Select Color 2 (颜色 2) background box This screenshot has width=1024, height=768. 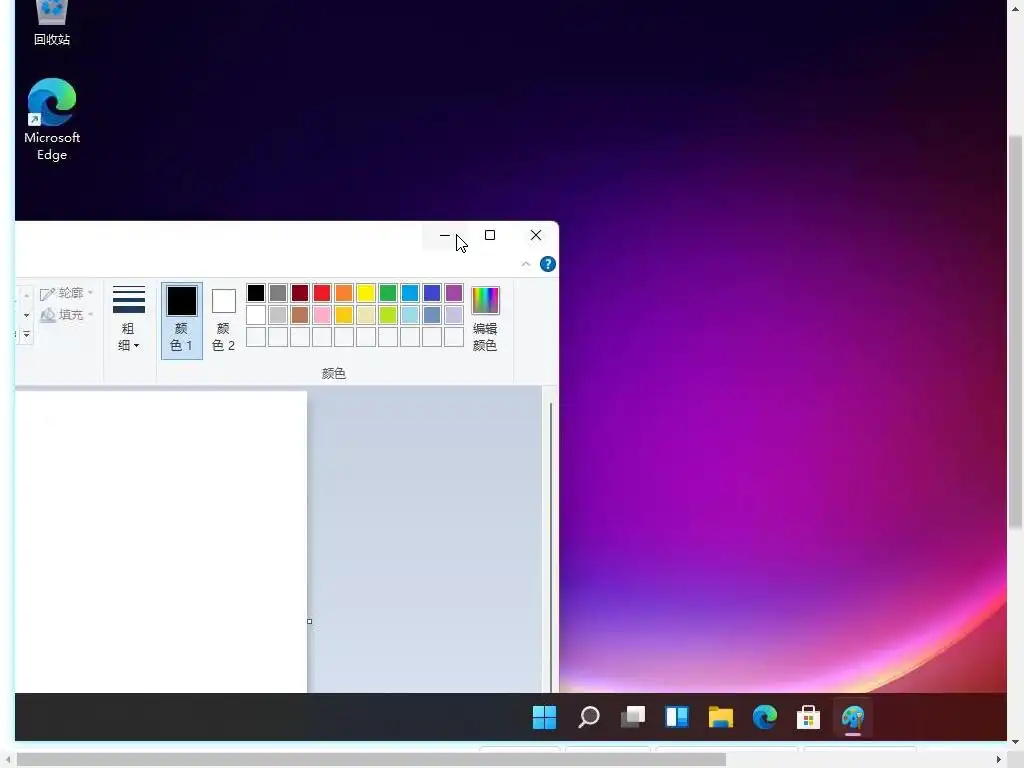[x=223, y=320]
